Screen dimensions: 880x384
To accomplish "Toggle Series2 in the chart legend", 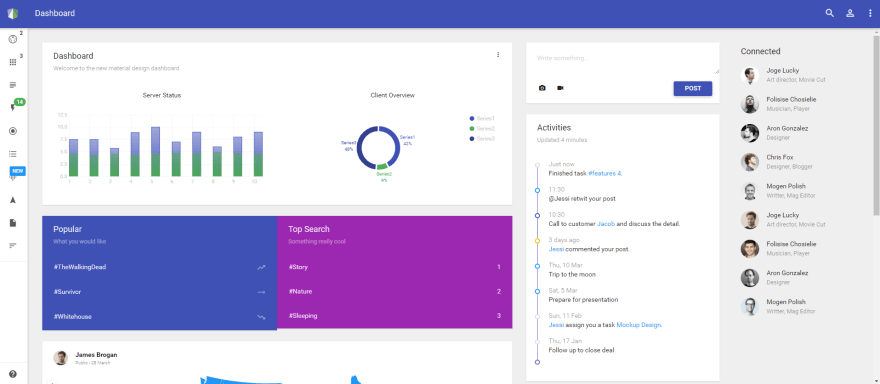I will [x=482, y=129].
